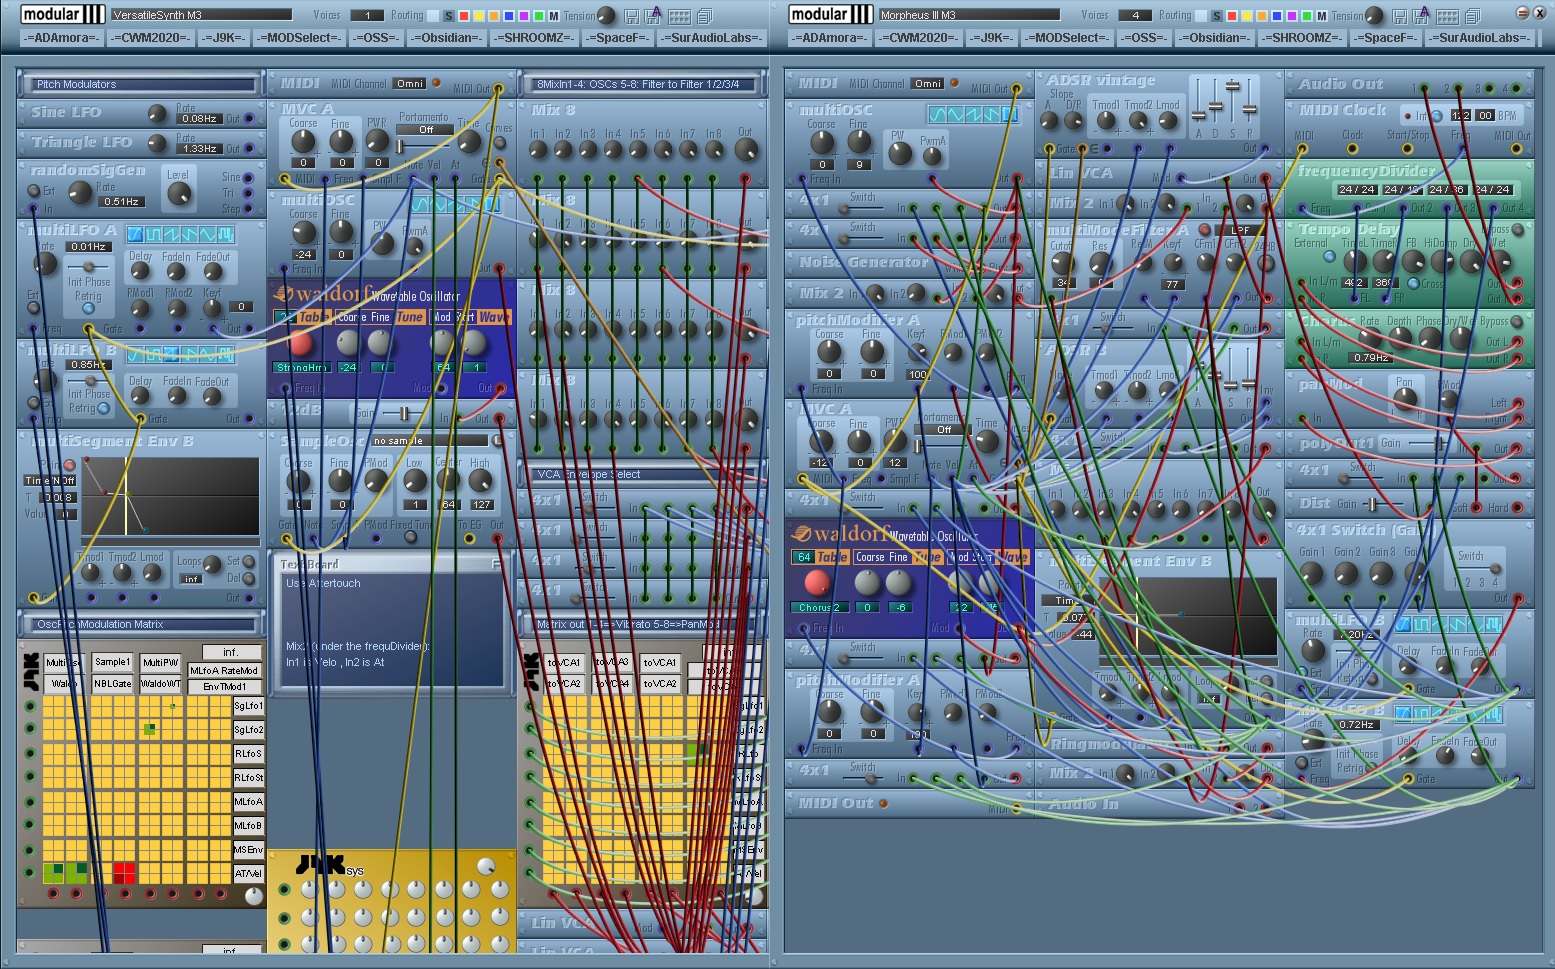
Task: Open -=CWM2020=- menu in VersatileSynth
Action: pos(150,38)
